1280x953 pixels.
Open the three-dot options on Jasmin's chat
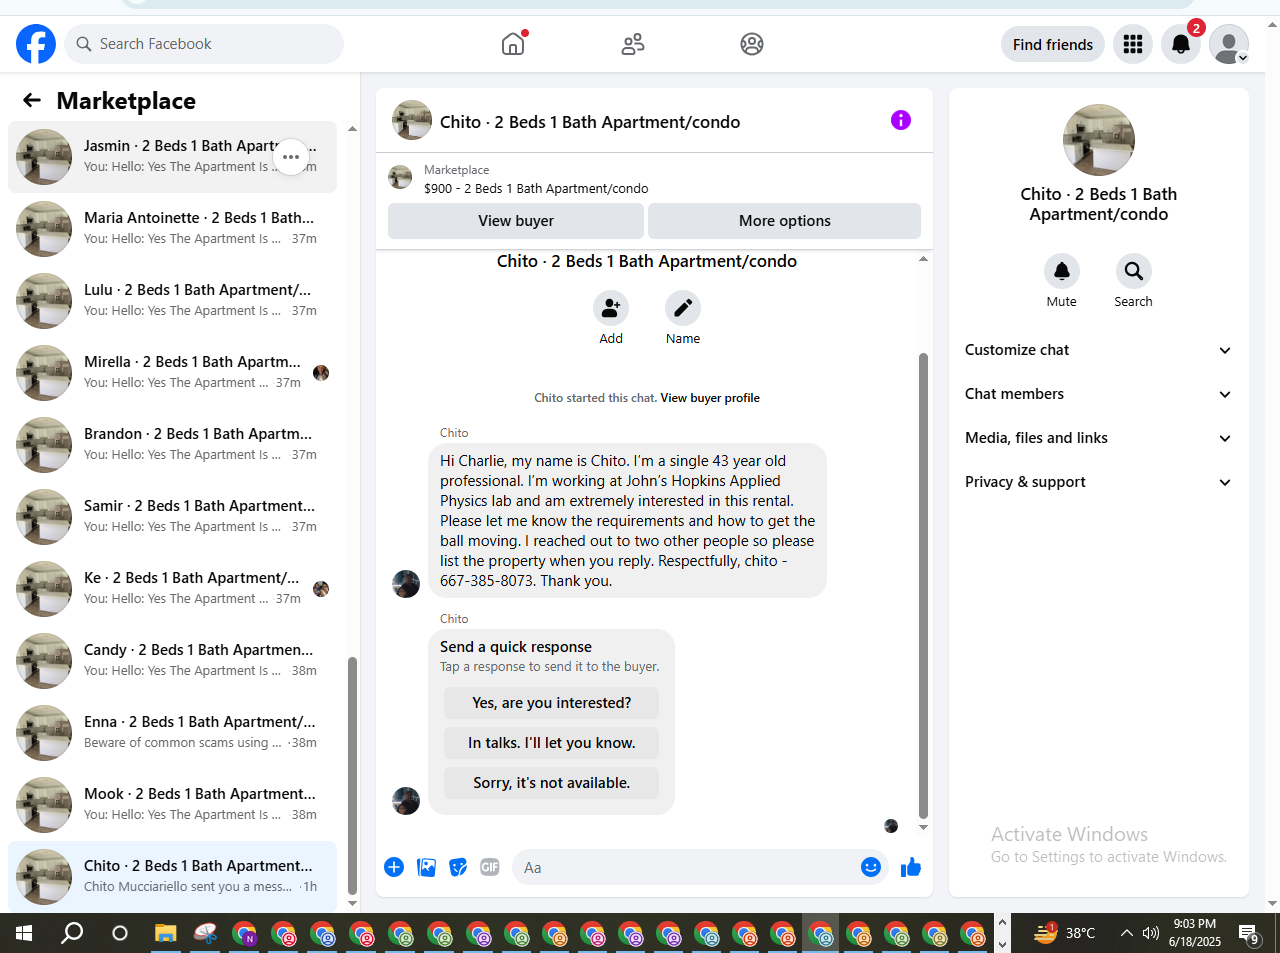coord(291,157)
